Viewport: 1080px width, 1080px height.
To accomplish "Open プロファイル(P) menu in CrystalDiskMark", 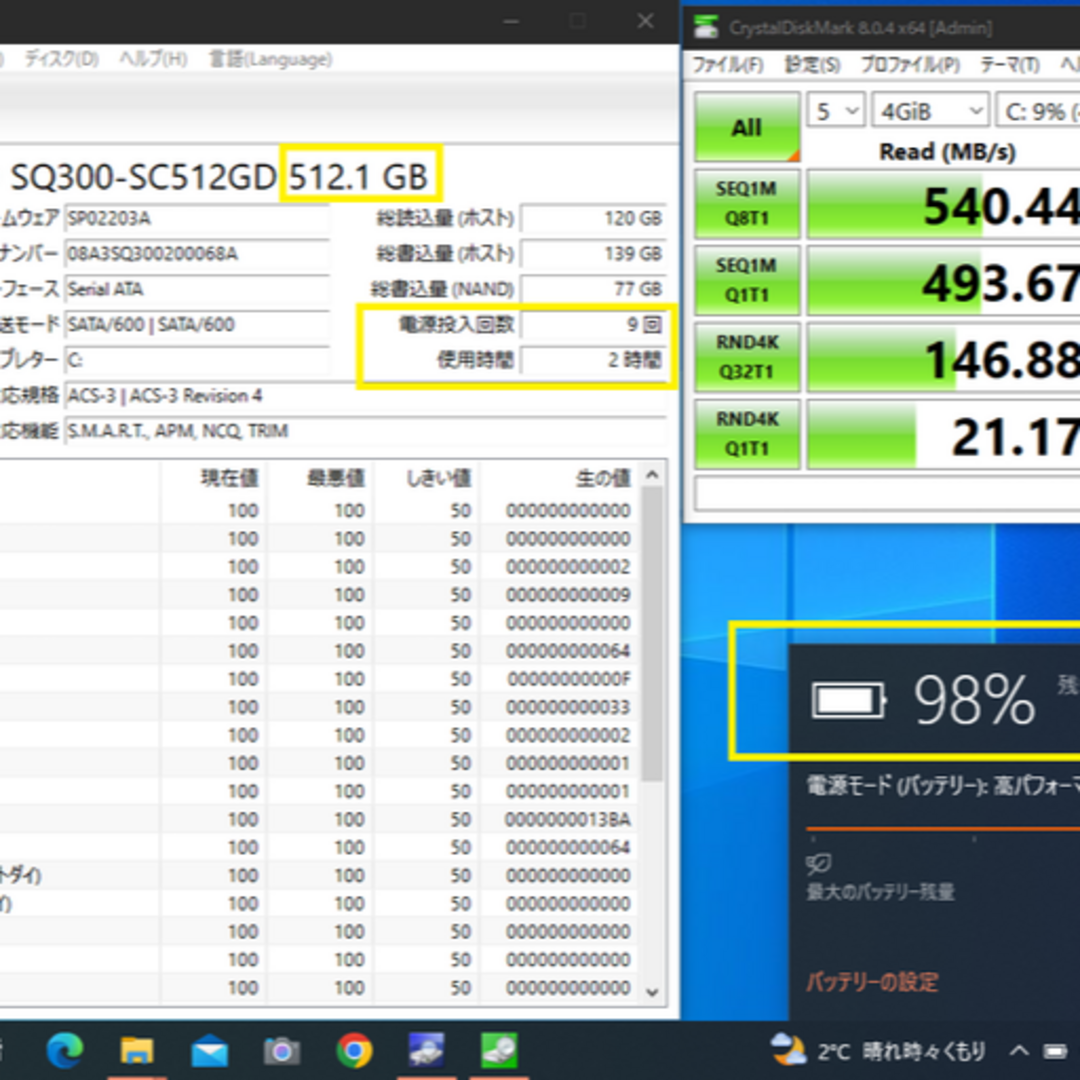I will click(x=911, y=65).
